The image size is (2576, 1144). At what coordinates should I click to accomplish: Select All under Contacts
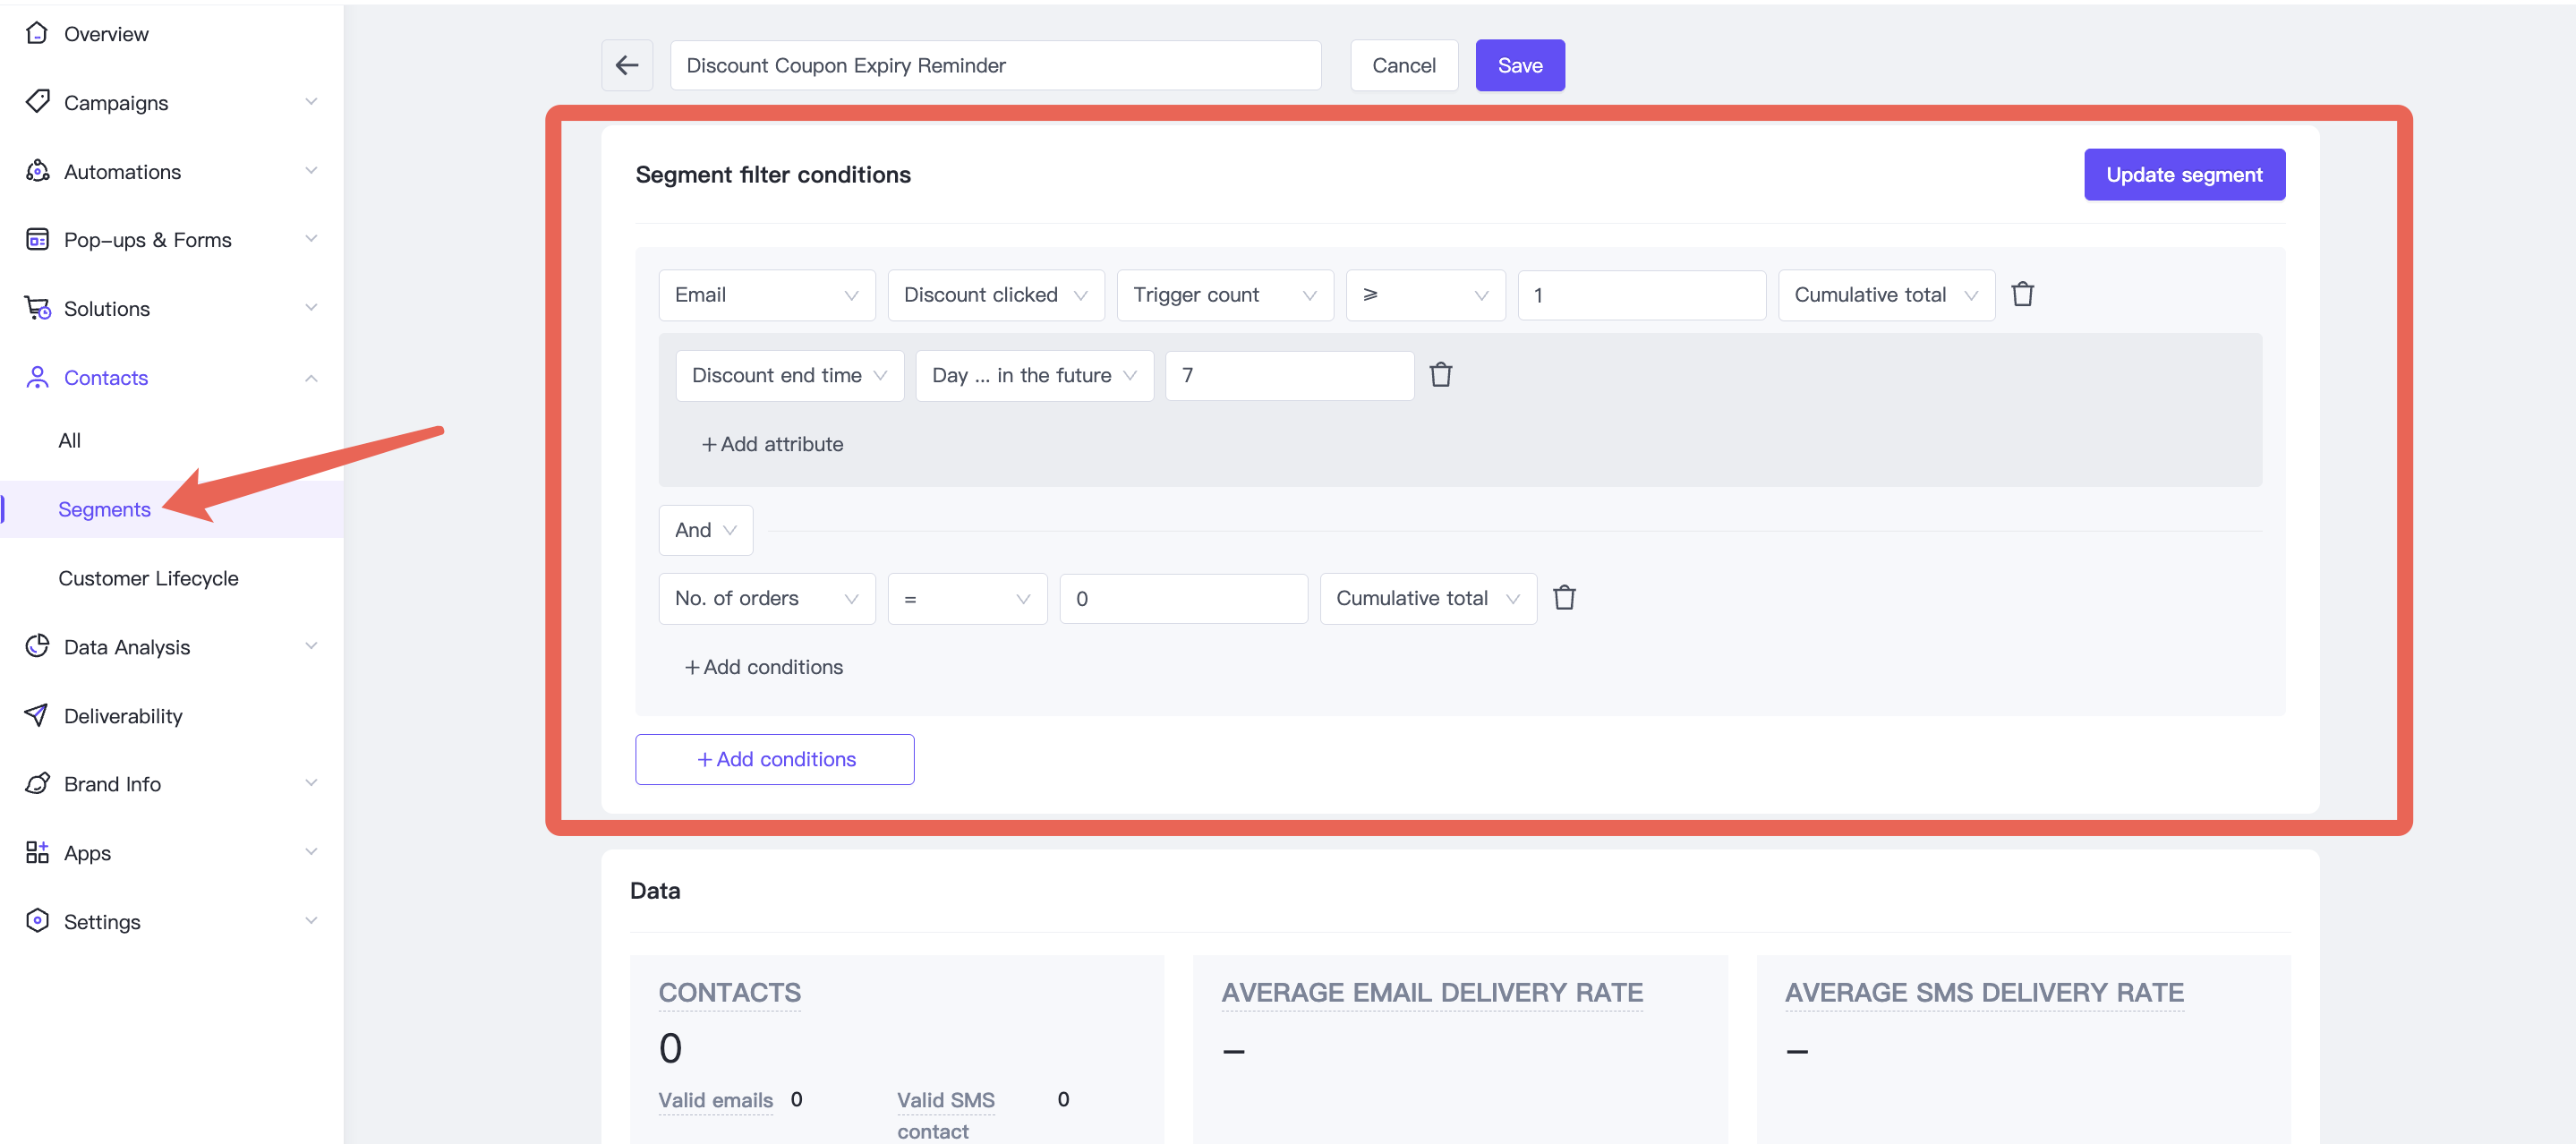[x=70, y=440]
